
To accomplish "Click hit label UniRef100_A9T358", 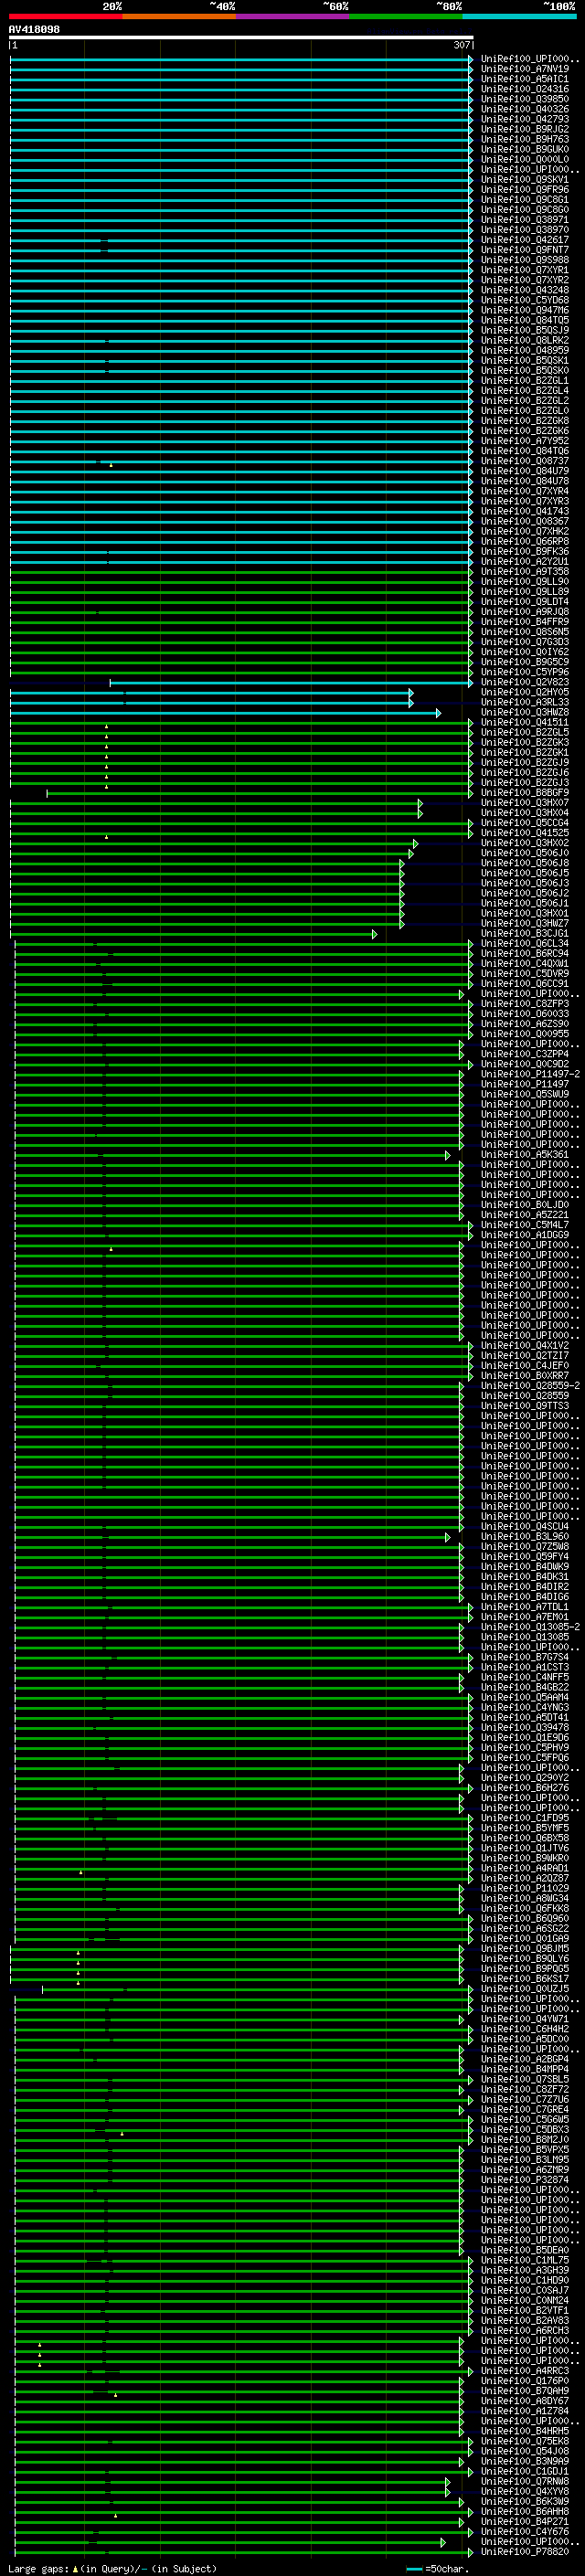I will pos(525,572).
